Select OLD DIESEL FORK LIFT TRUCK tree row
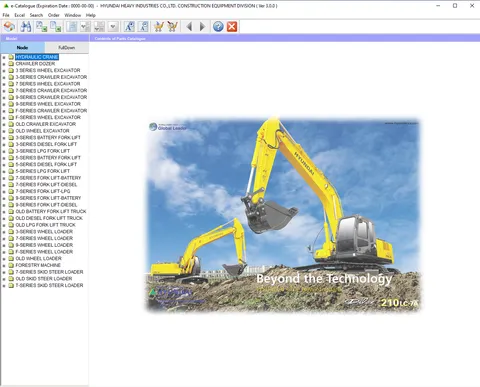The height and width of the screenshot is (387, 480). coord(49,218)
